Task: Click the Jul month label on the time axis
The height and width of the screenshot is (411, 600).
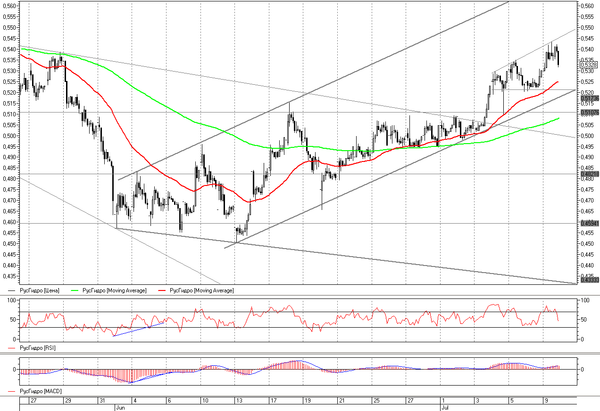Action: tap(445, 408)
